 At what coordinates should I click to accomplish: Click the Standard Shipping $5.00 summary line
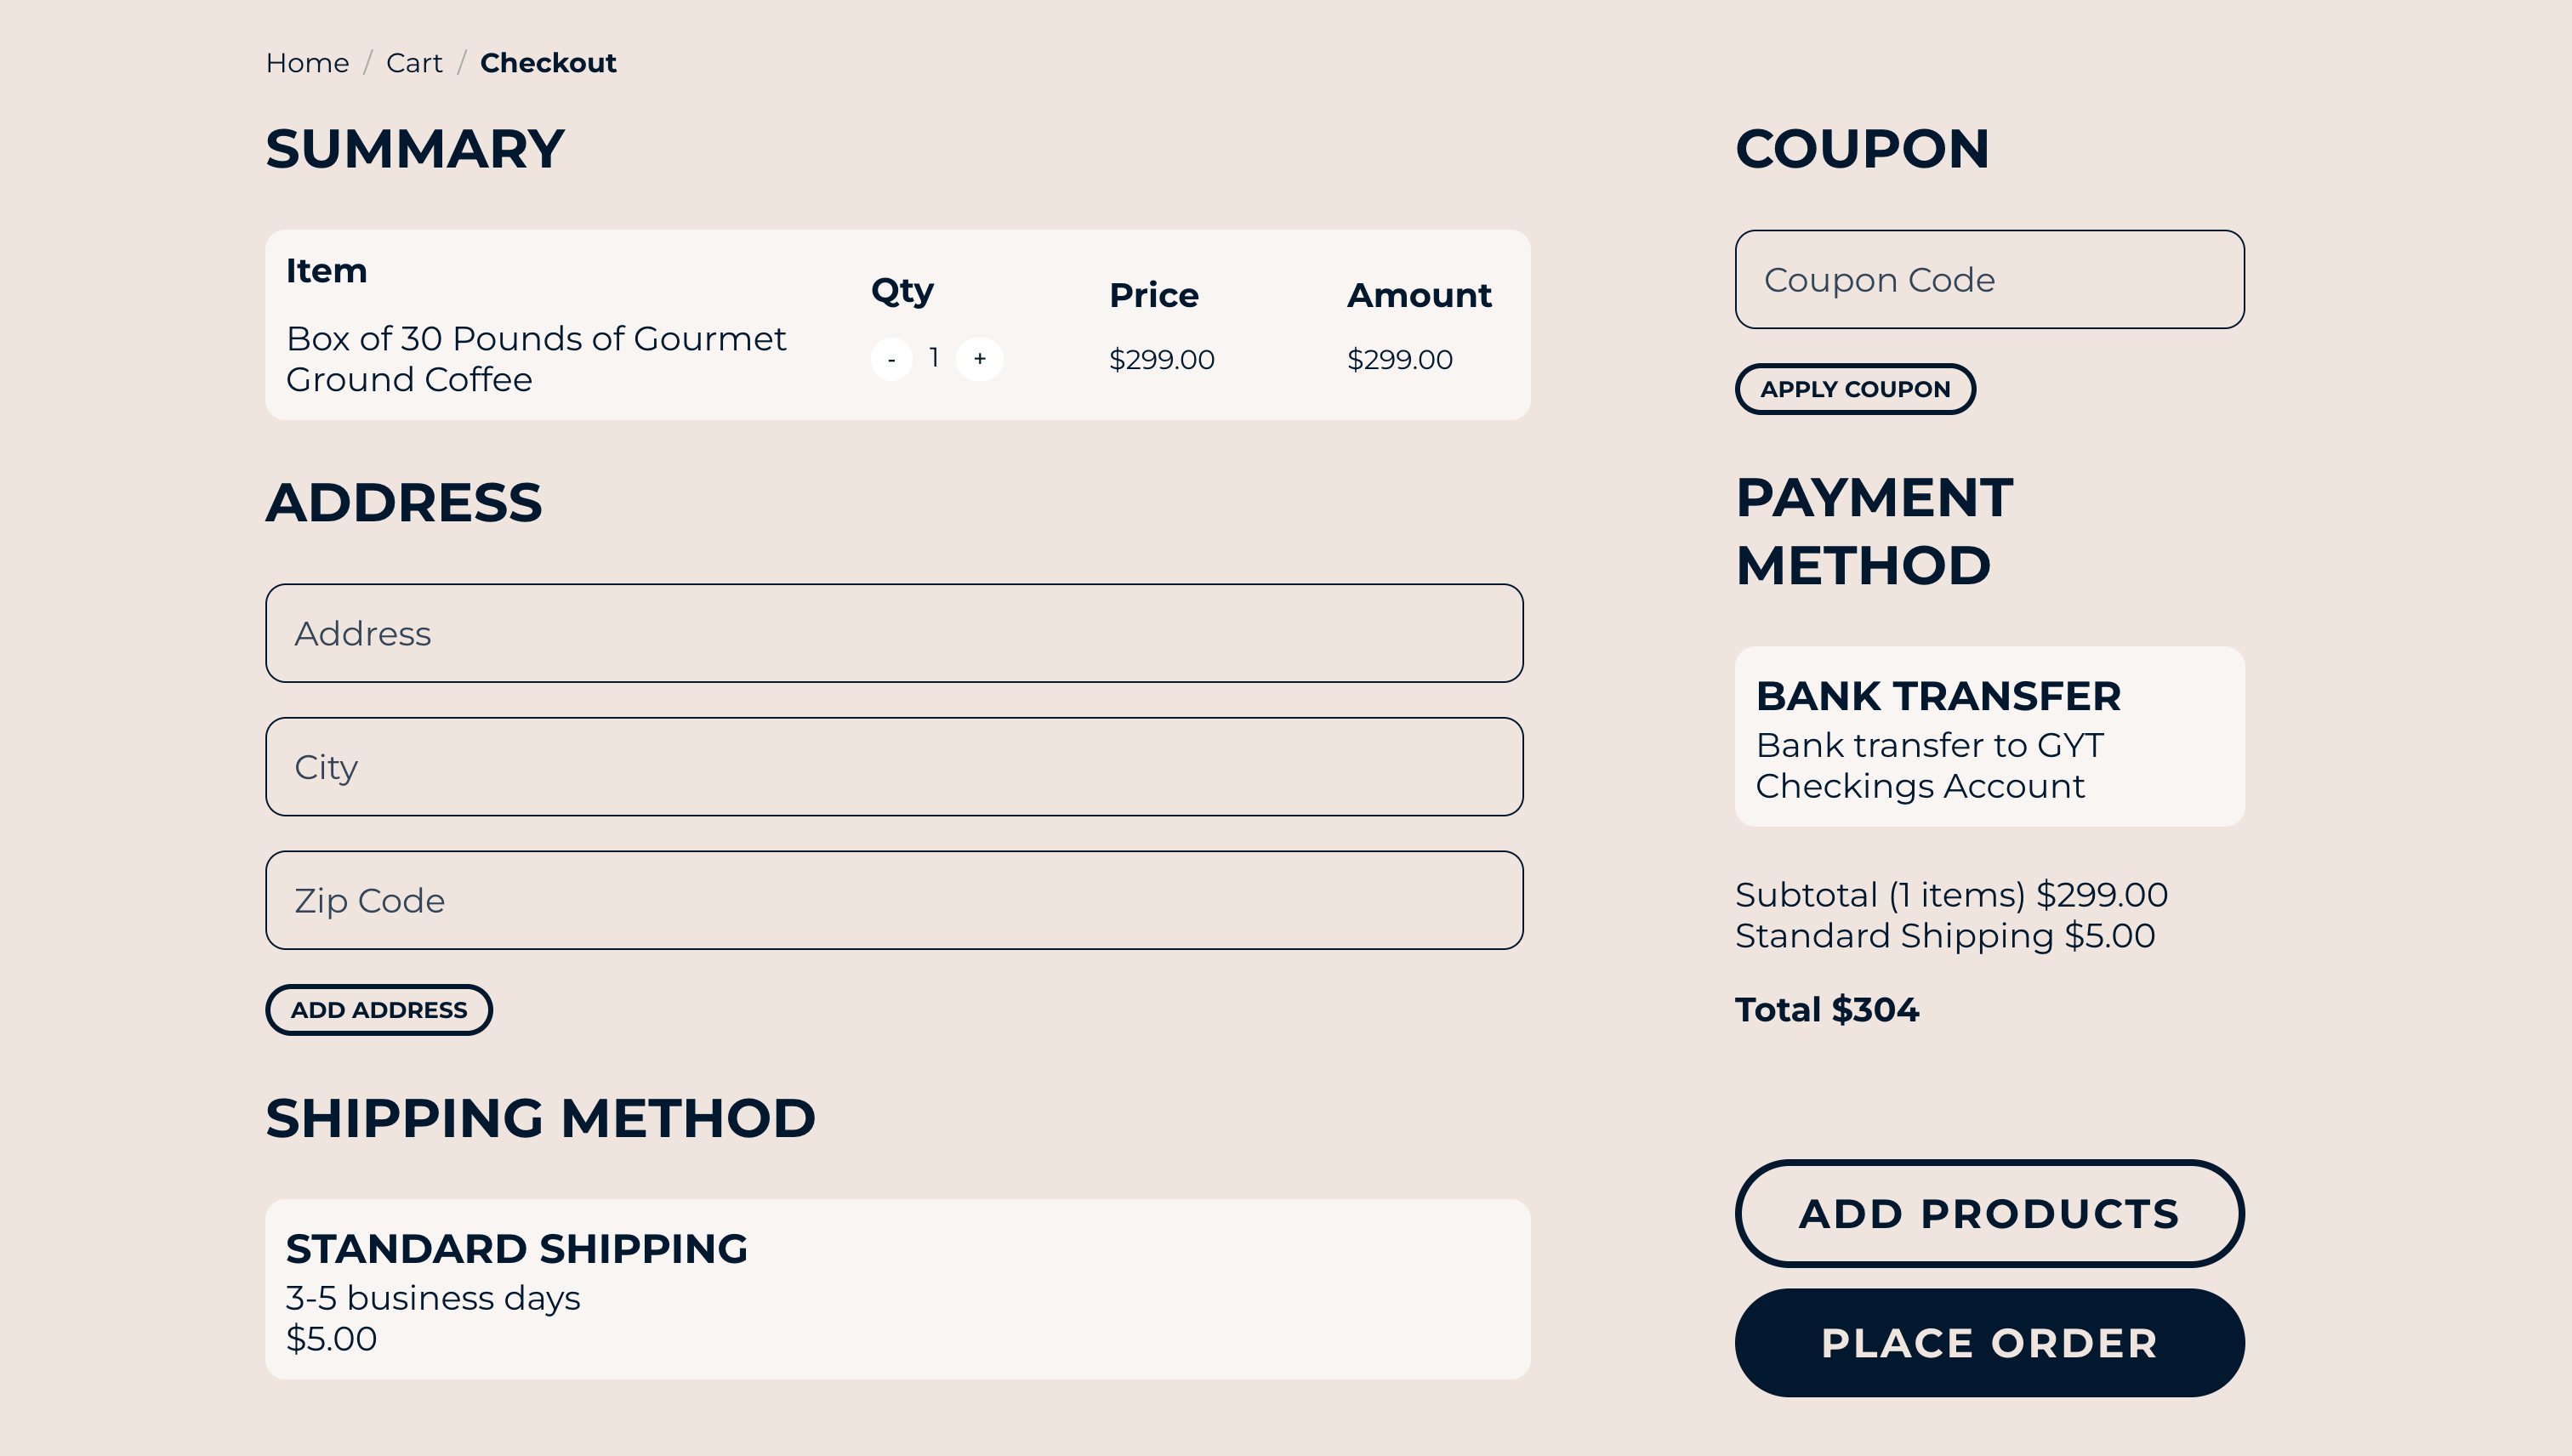click(x=1945, y=936)
